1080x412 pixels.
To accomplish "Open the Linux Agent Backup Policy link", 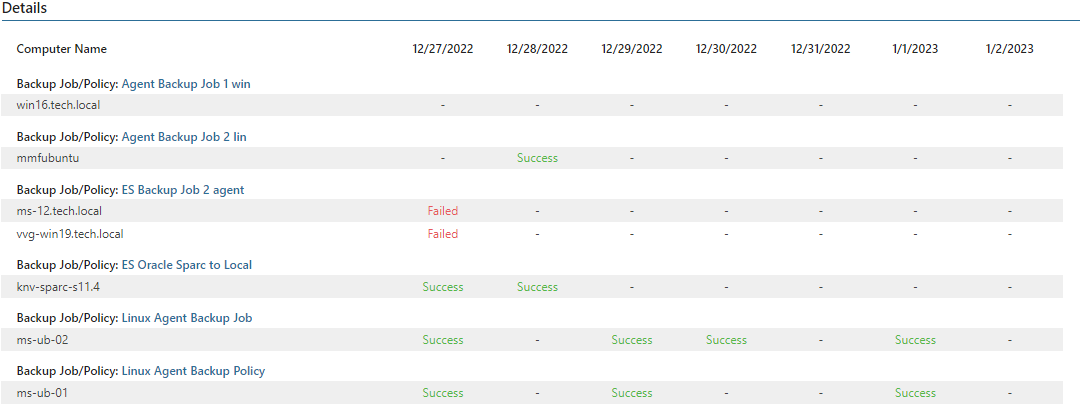I will tap(193, 371).
